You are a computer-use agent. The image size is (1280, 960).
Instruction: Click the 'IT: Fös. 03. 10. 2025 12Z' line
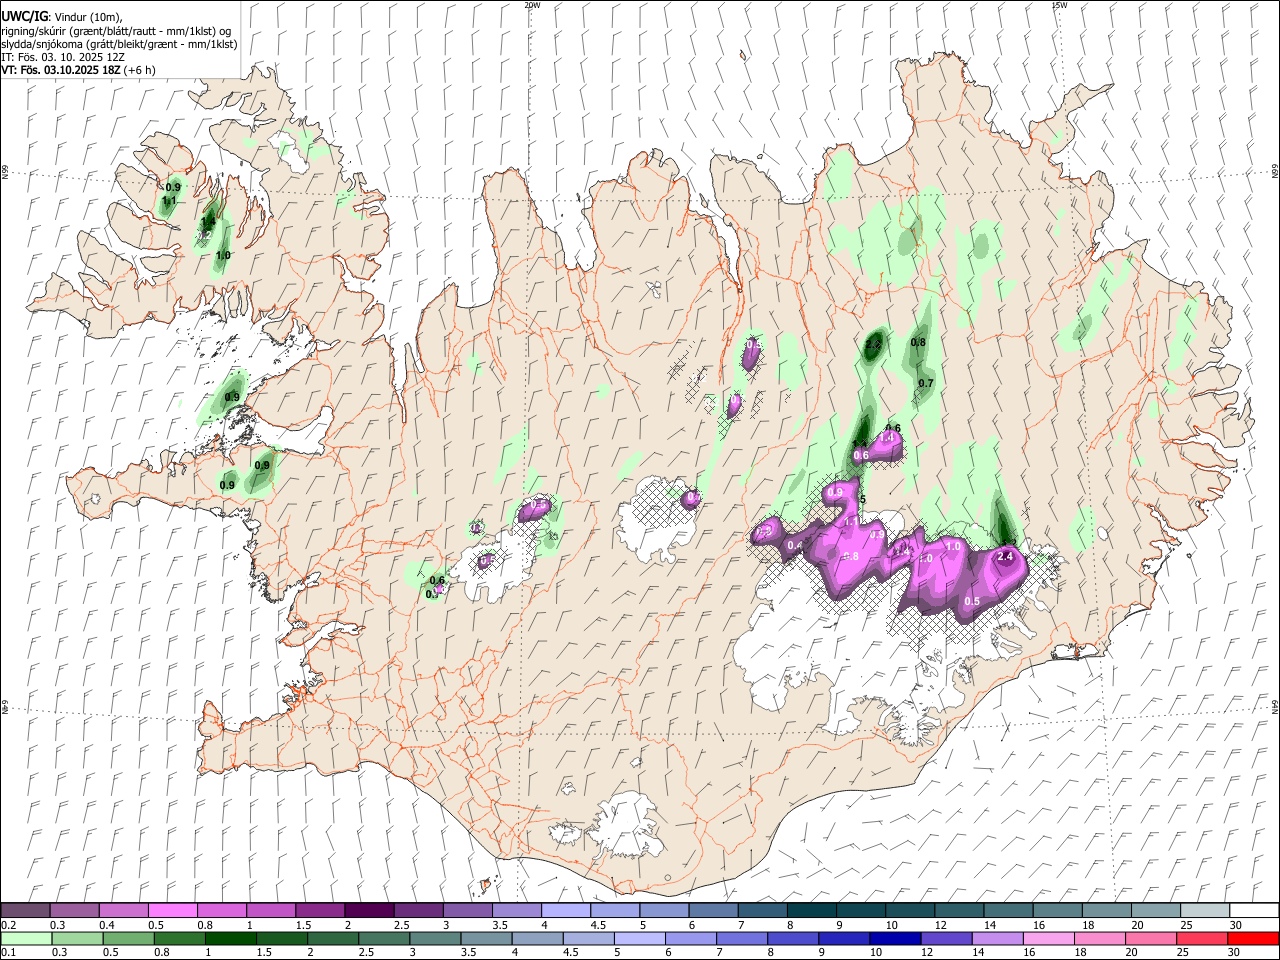click(x=63, y=57)
